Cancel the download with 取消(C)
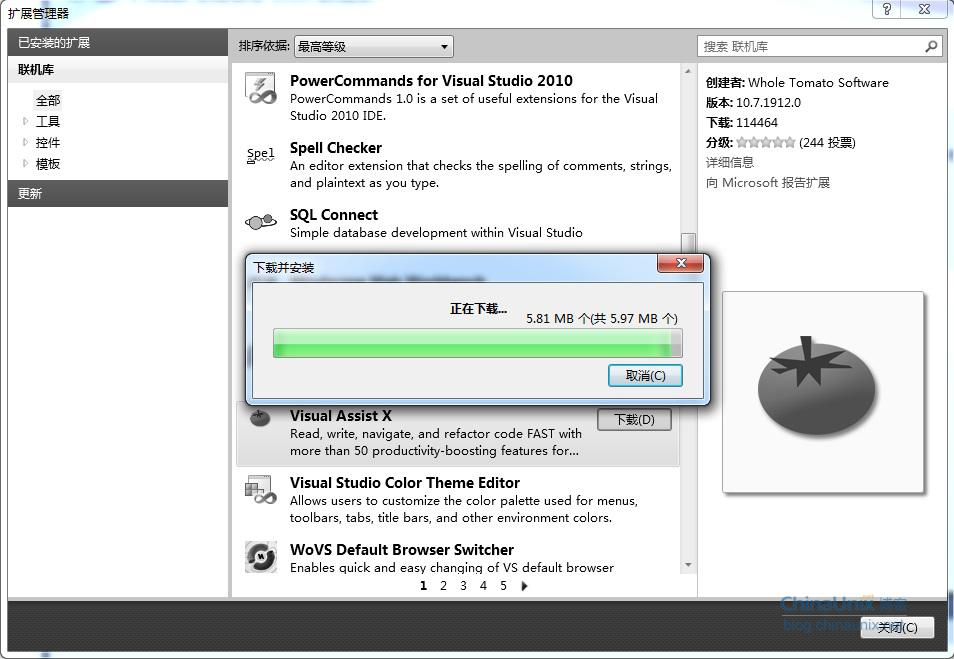The width and height of the screenshot is (954, 659). [x=645, y=375]
